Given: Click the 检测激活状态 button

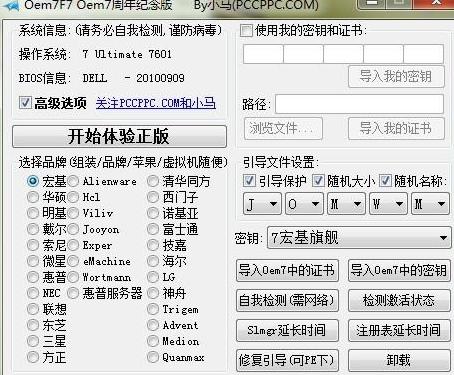Looking at the screenshot, I should (x=399, y=300).
